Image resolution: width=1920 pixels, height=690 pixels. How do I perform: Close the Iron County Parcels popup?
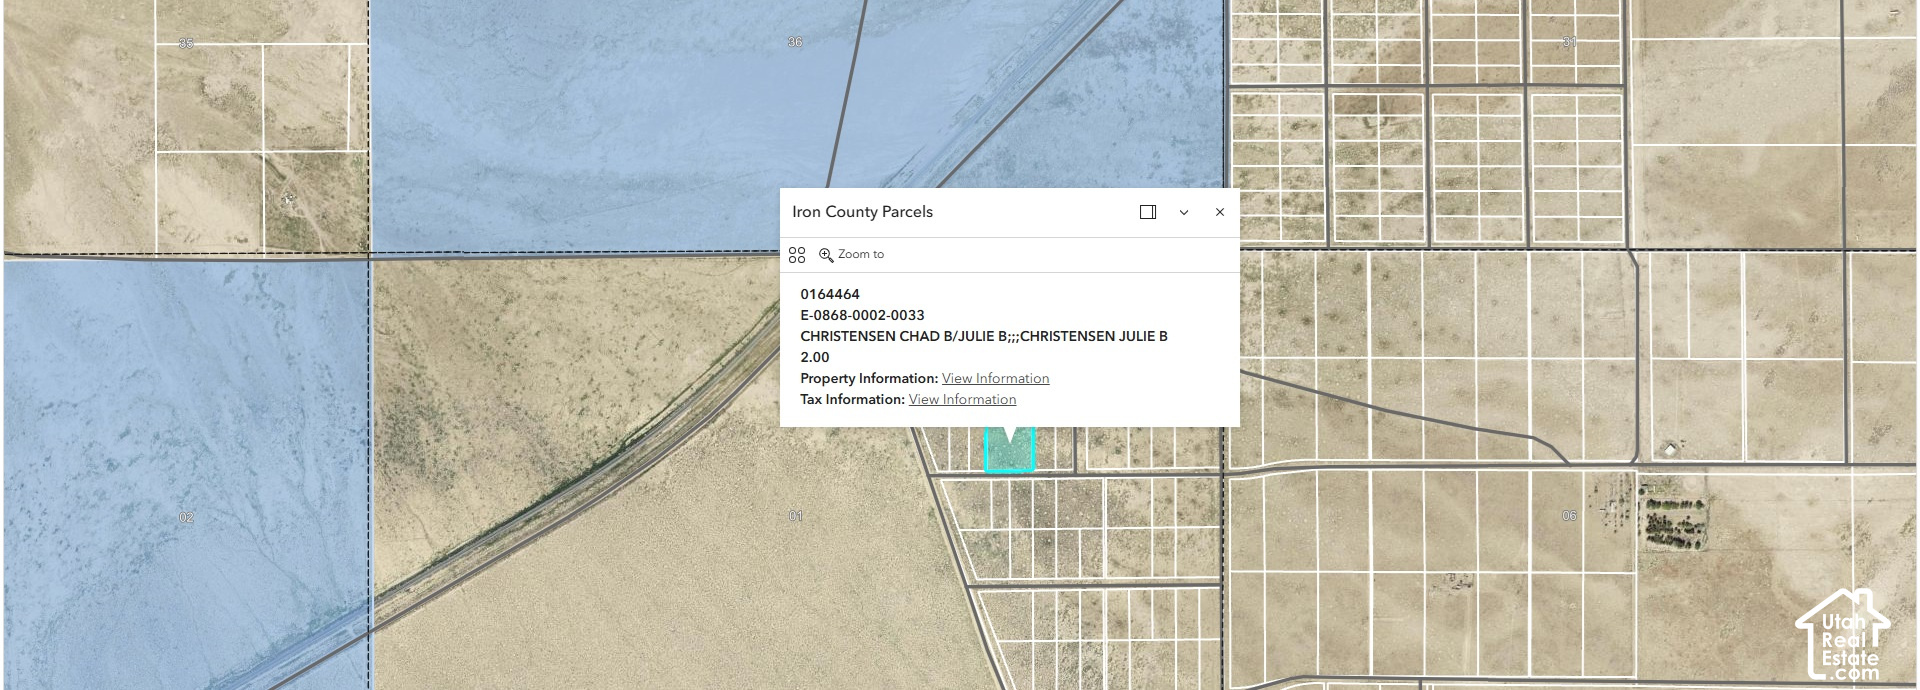click(1220, 212)
